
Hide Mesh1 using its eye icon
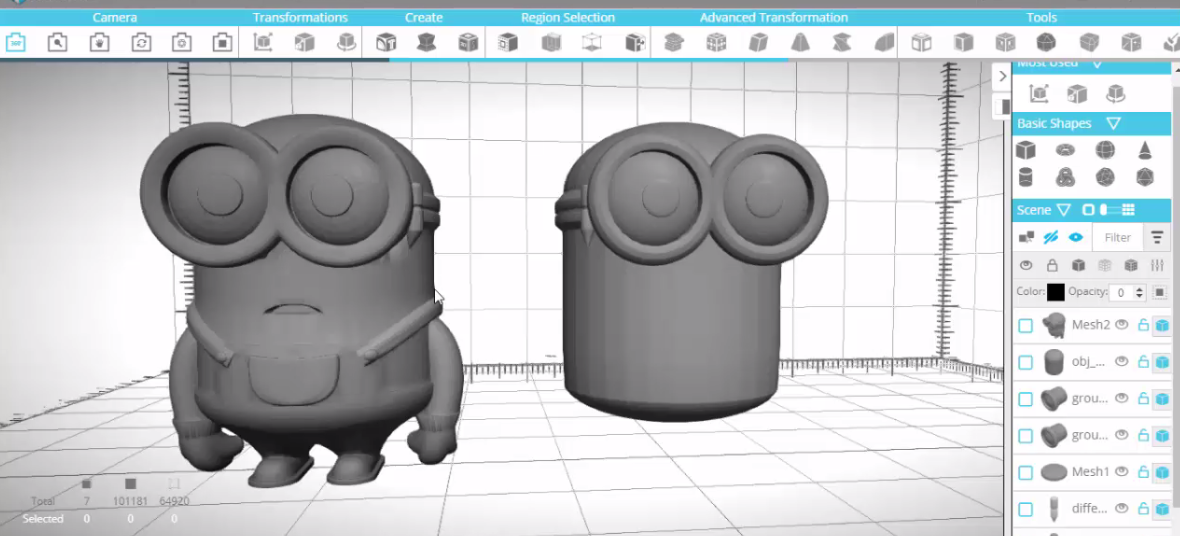tap(1121, 472)
